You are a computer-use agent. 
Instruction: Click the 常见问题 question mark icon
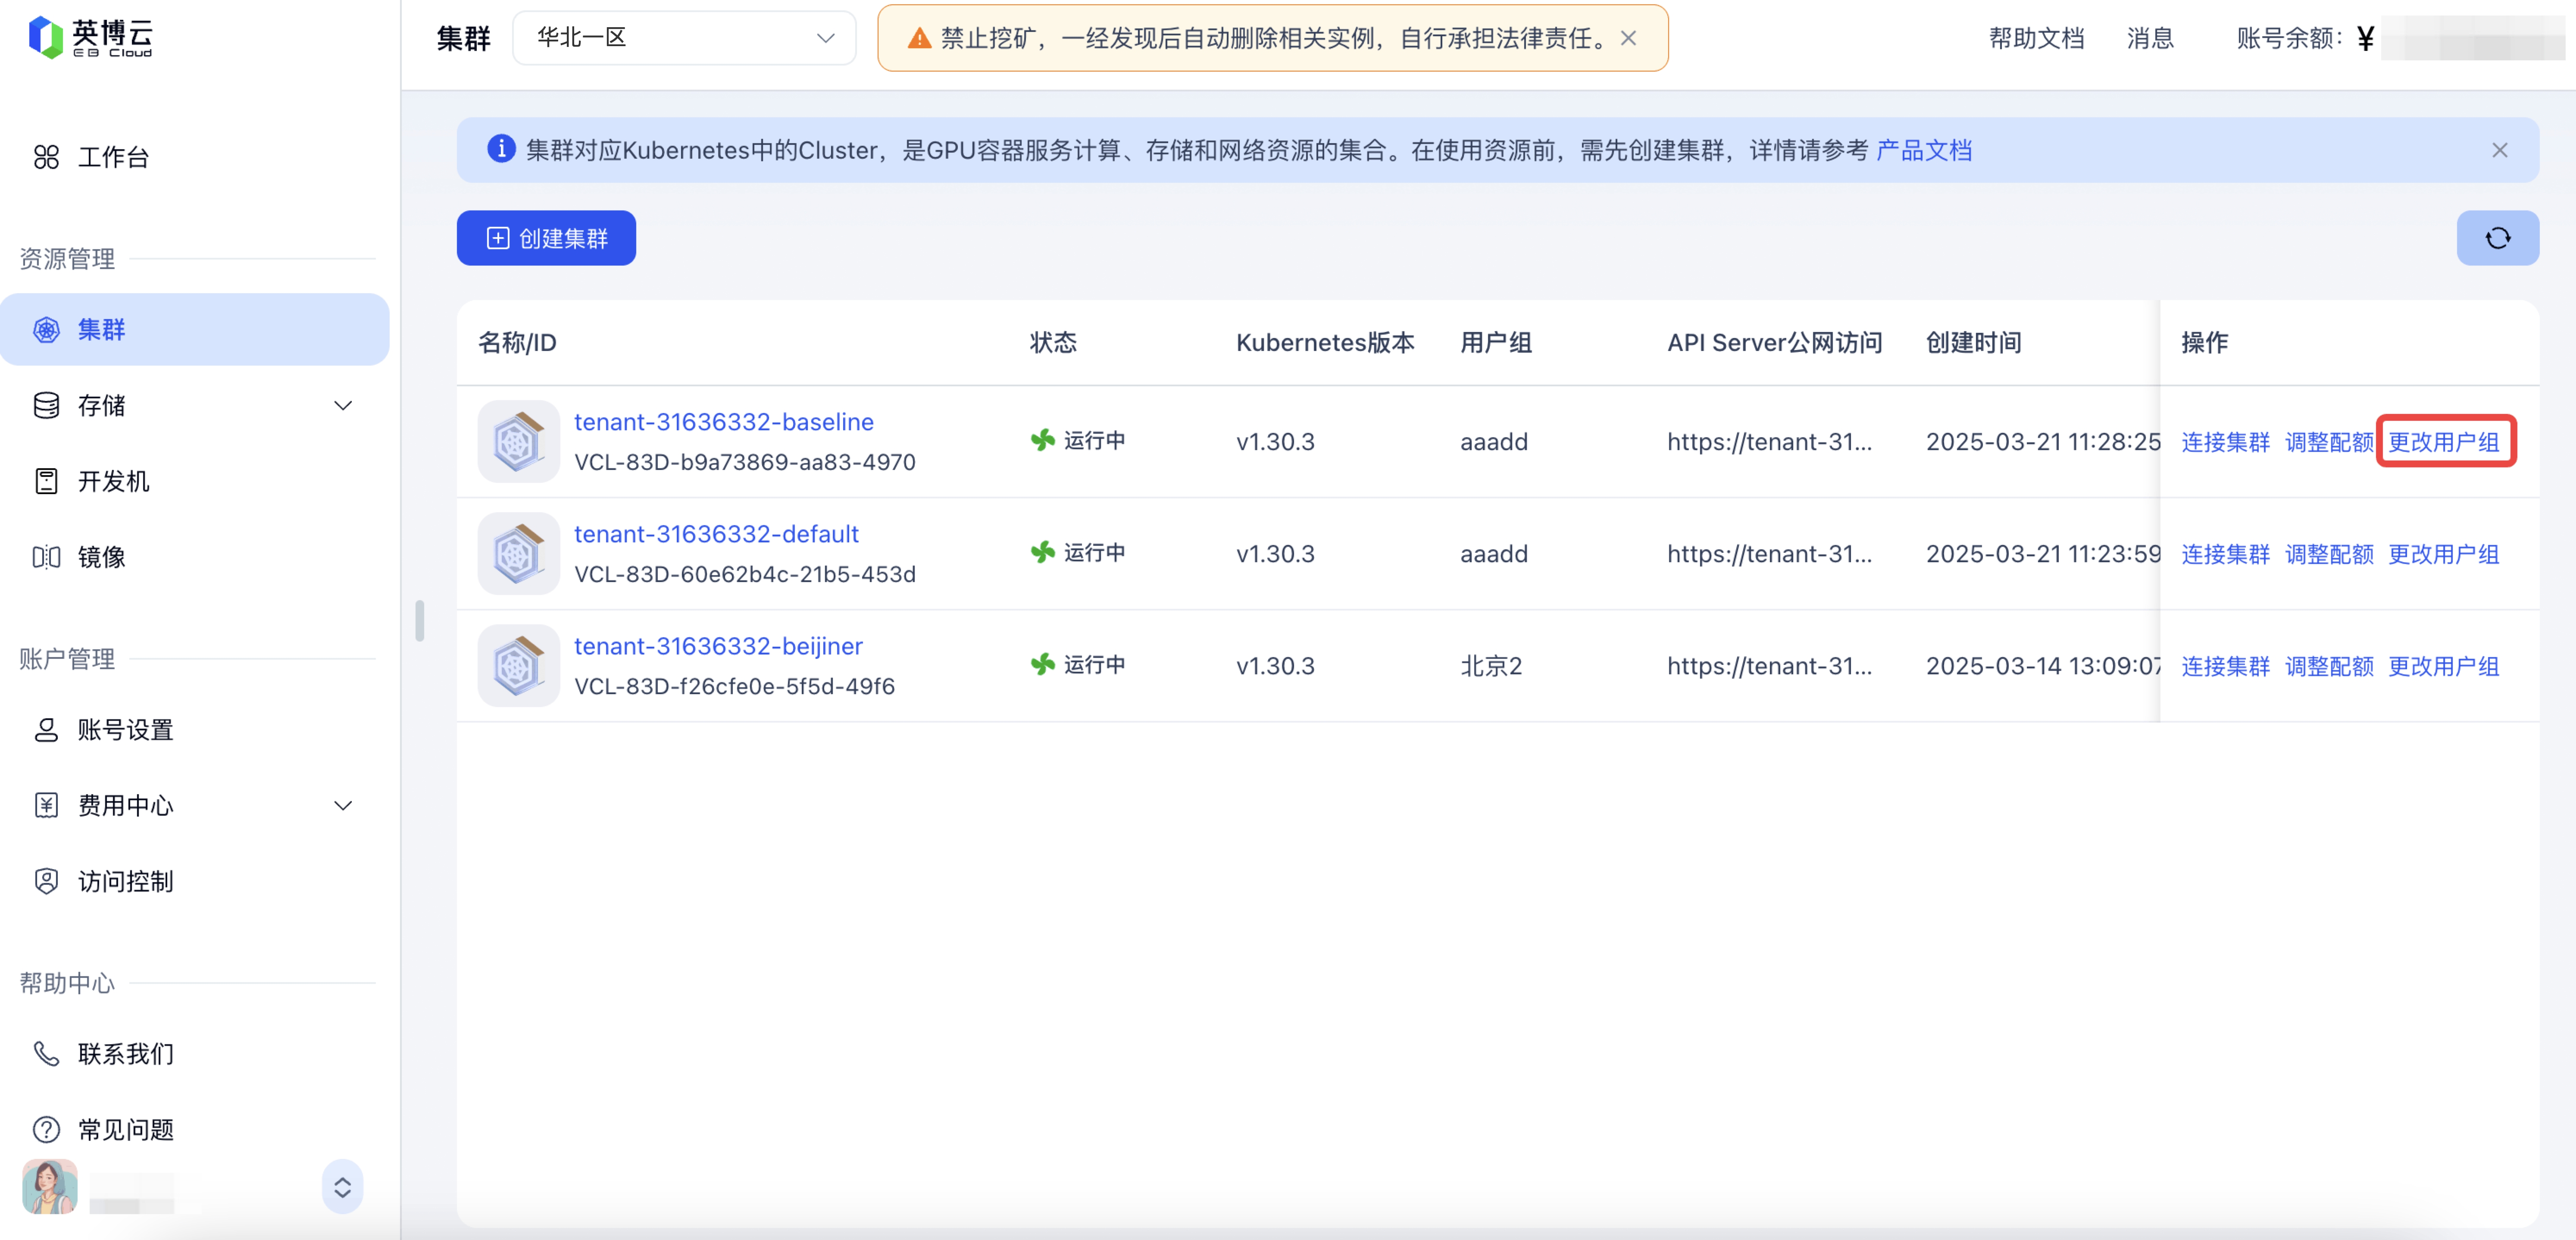tap(46, 1129)
